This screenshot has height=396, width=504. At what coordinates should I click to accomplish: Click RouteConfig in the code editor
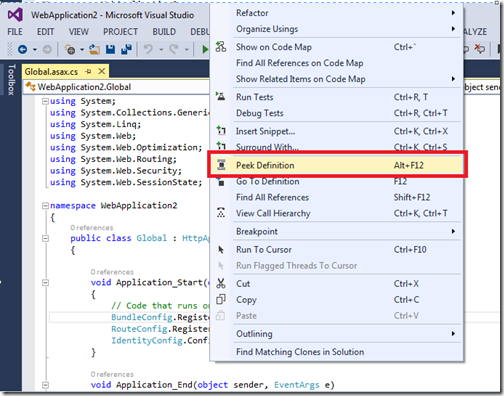[x=139, y=329]
